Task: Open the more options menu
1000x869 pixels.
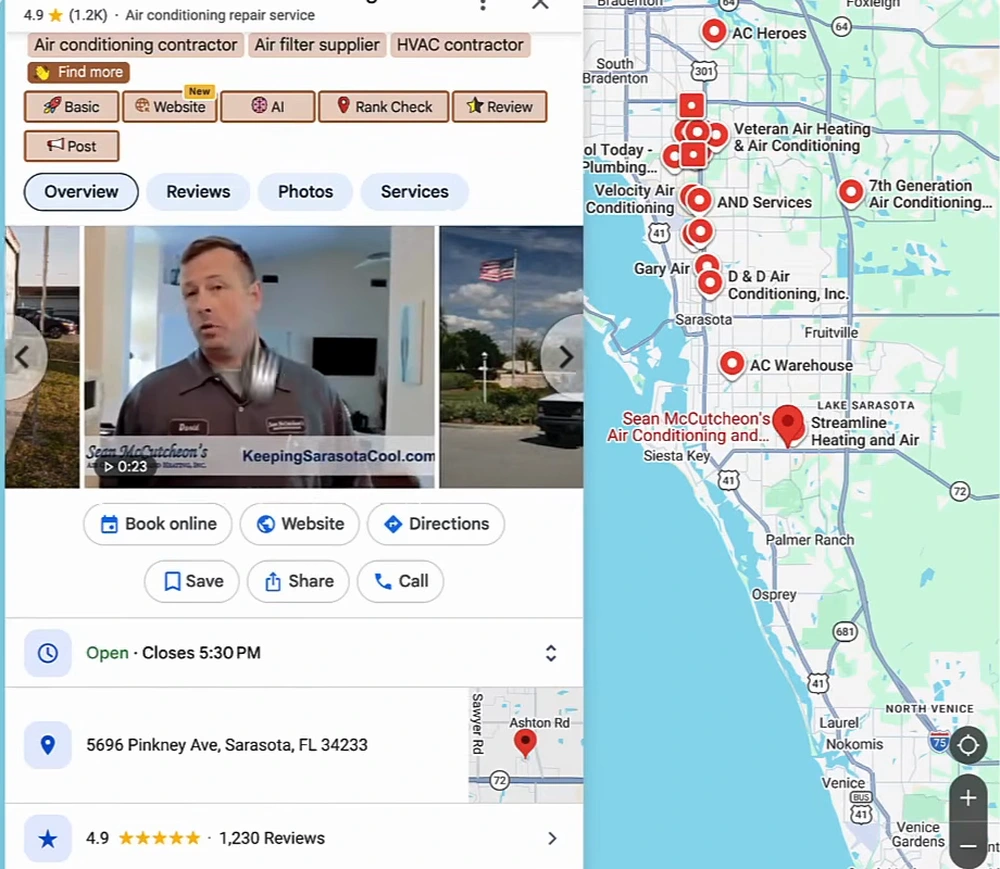Action: [x=483, y=4]
